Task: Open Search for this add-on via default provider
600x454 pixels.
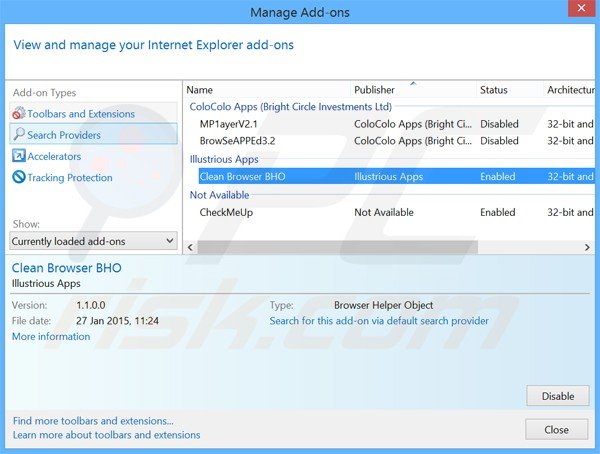Action: tap(379, 321)
